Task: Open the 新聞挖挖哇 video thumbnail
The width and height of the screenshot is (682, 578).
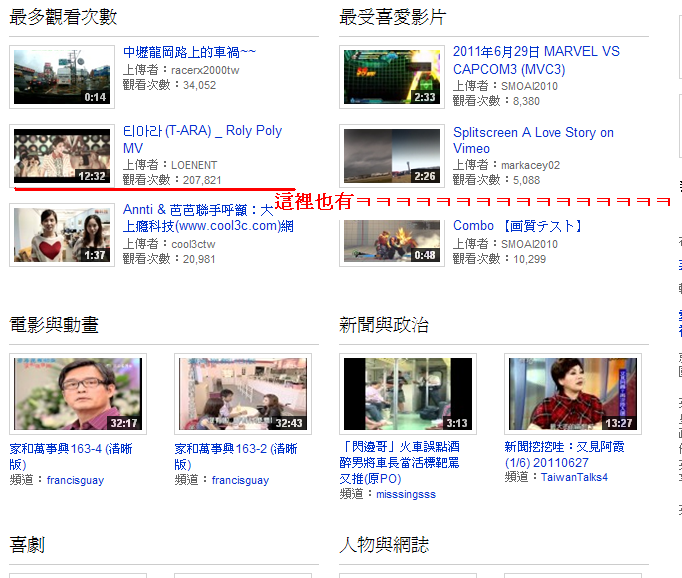Action: (x=572, y=394)
